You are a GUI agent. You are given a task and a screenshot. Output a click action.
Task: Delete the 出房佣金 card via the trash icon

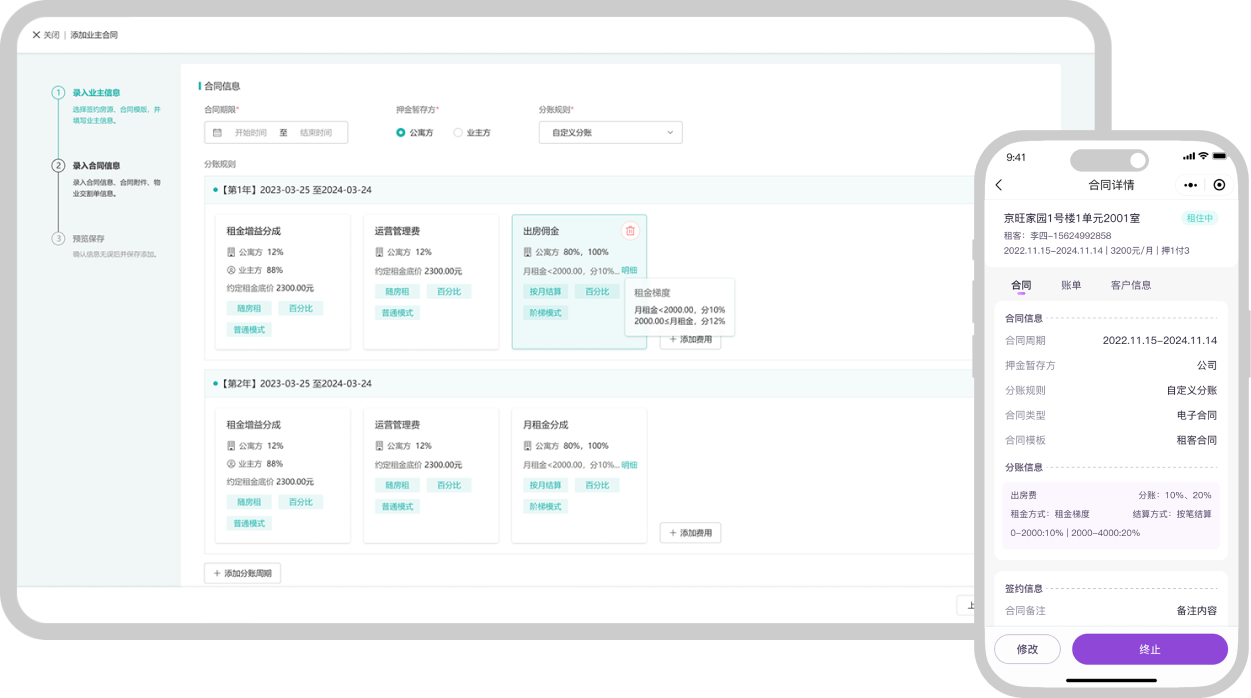click(x=630, y=231)
